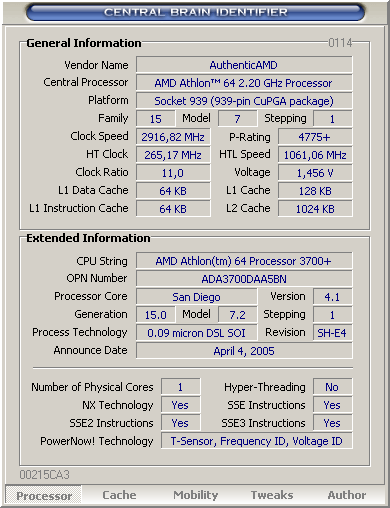The image size is (390, 508).
Task: Click the OPN Number ADA3700DAA5BN
Action: click(x=244, y=279)
